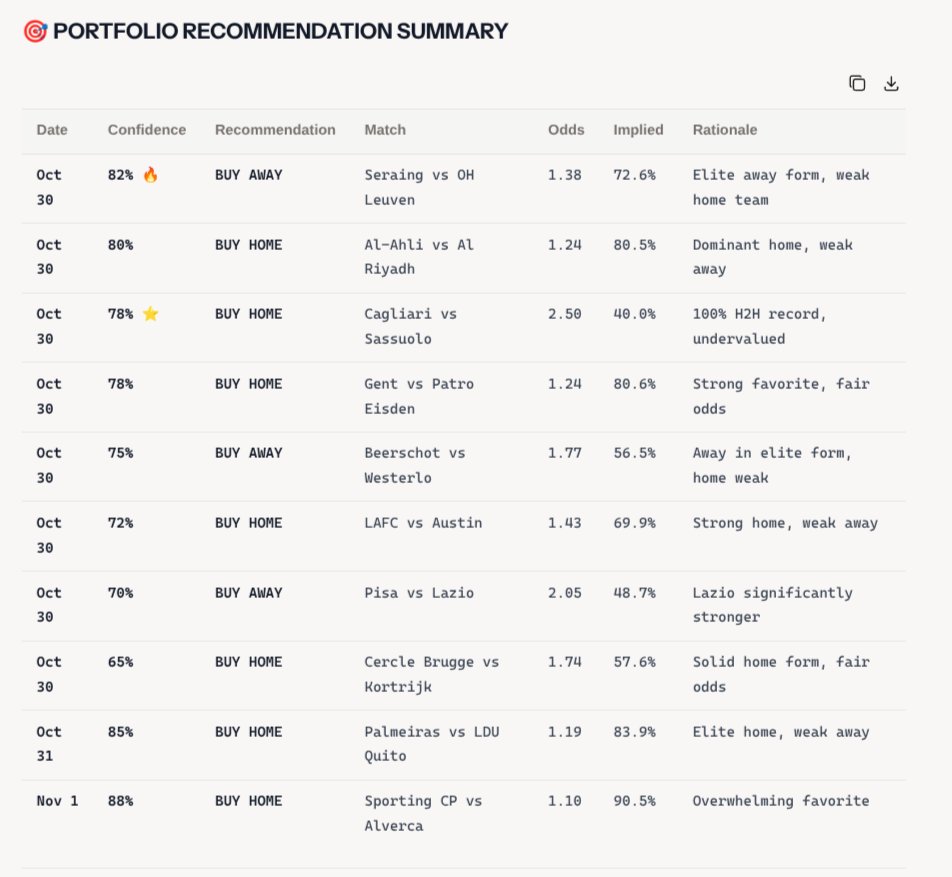The width and height of the screenshot is (952, 877).
Task: Click the Portfolio Recommendation Summary title
Action: (280, 30)
